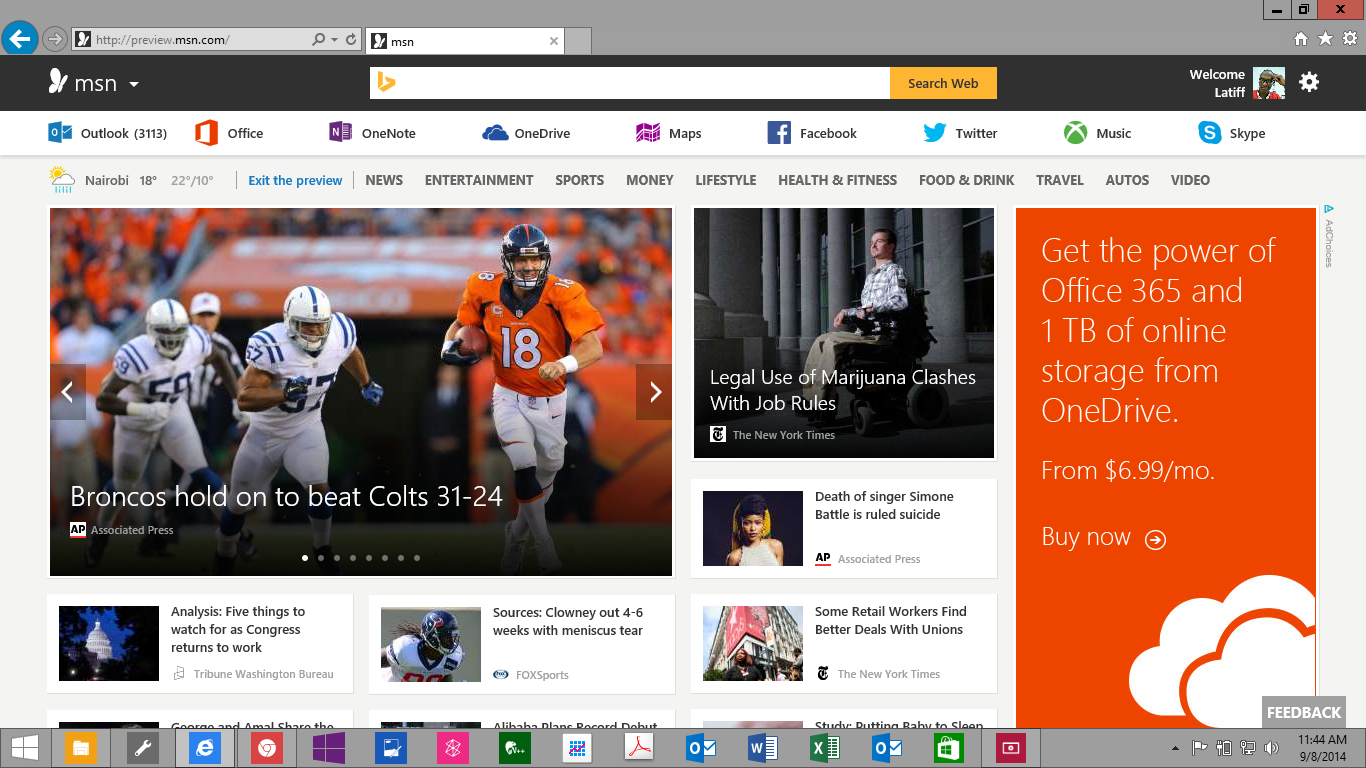
Task: Open a new blank browser tab
Action: (x=579, y=41)
